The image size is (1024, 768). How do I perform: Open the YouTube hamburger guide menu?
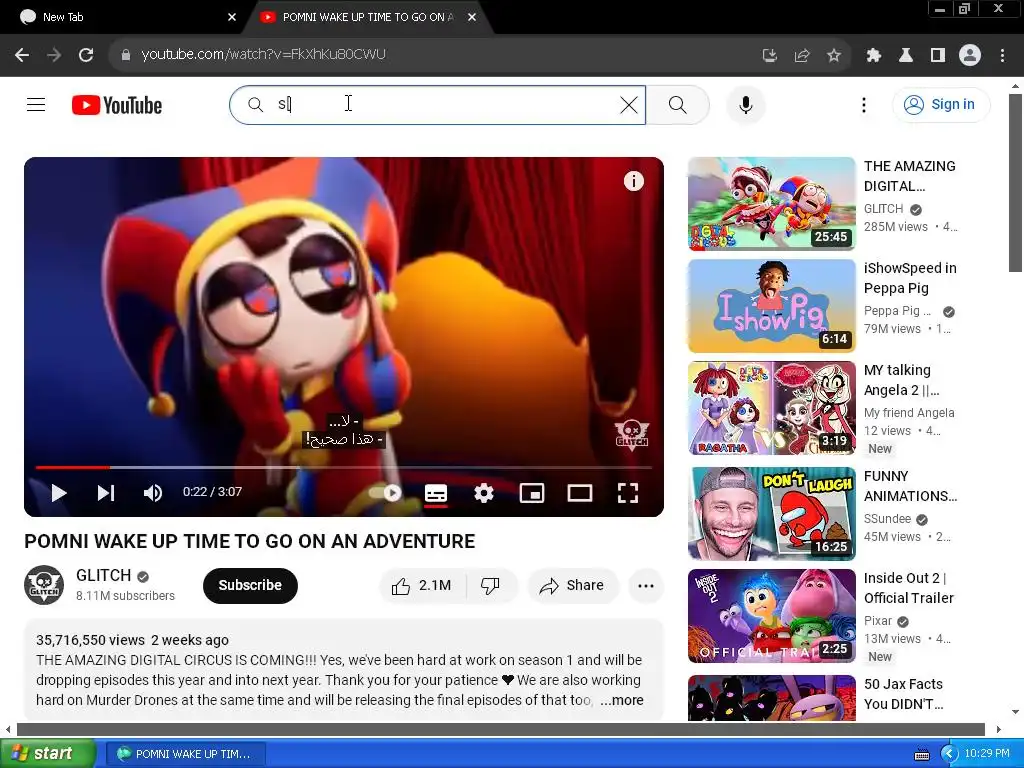point(36,104)
